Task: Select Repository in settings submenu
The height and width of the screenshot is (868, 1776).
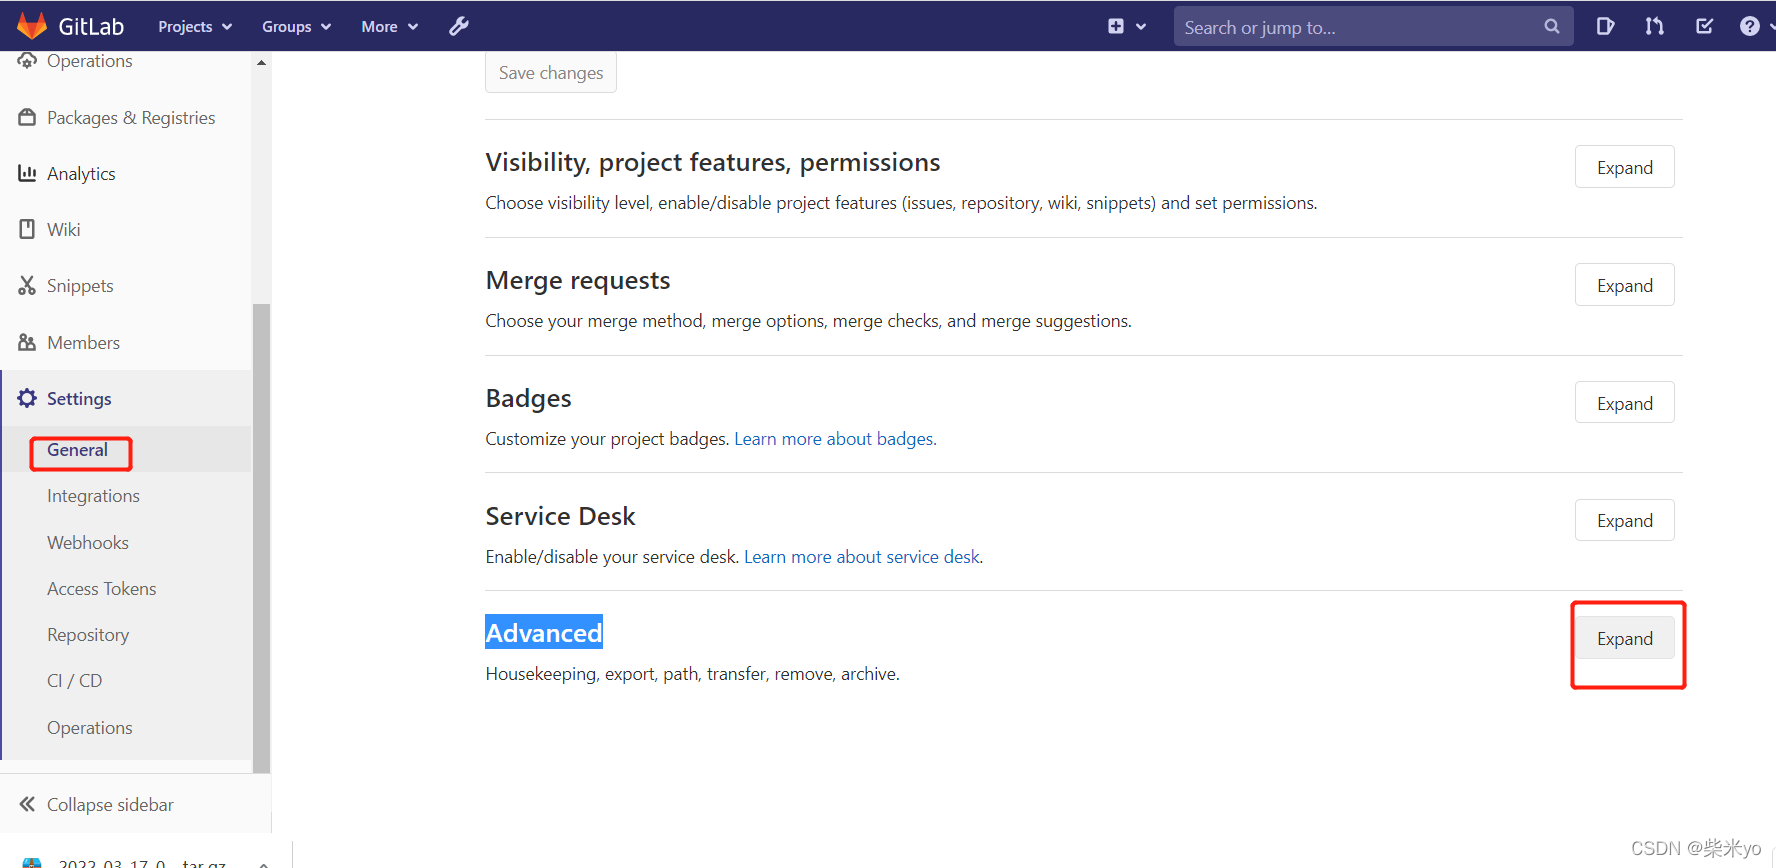Action: pyautogui.click(x=88, y=635)
